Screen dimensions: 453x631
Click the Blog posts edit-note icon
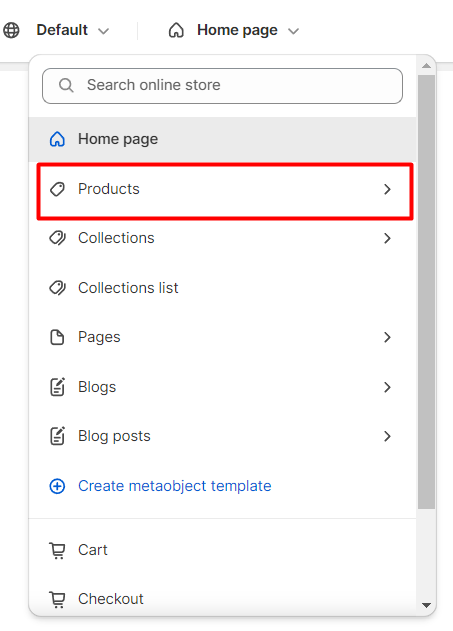click(57, 436)
